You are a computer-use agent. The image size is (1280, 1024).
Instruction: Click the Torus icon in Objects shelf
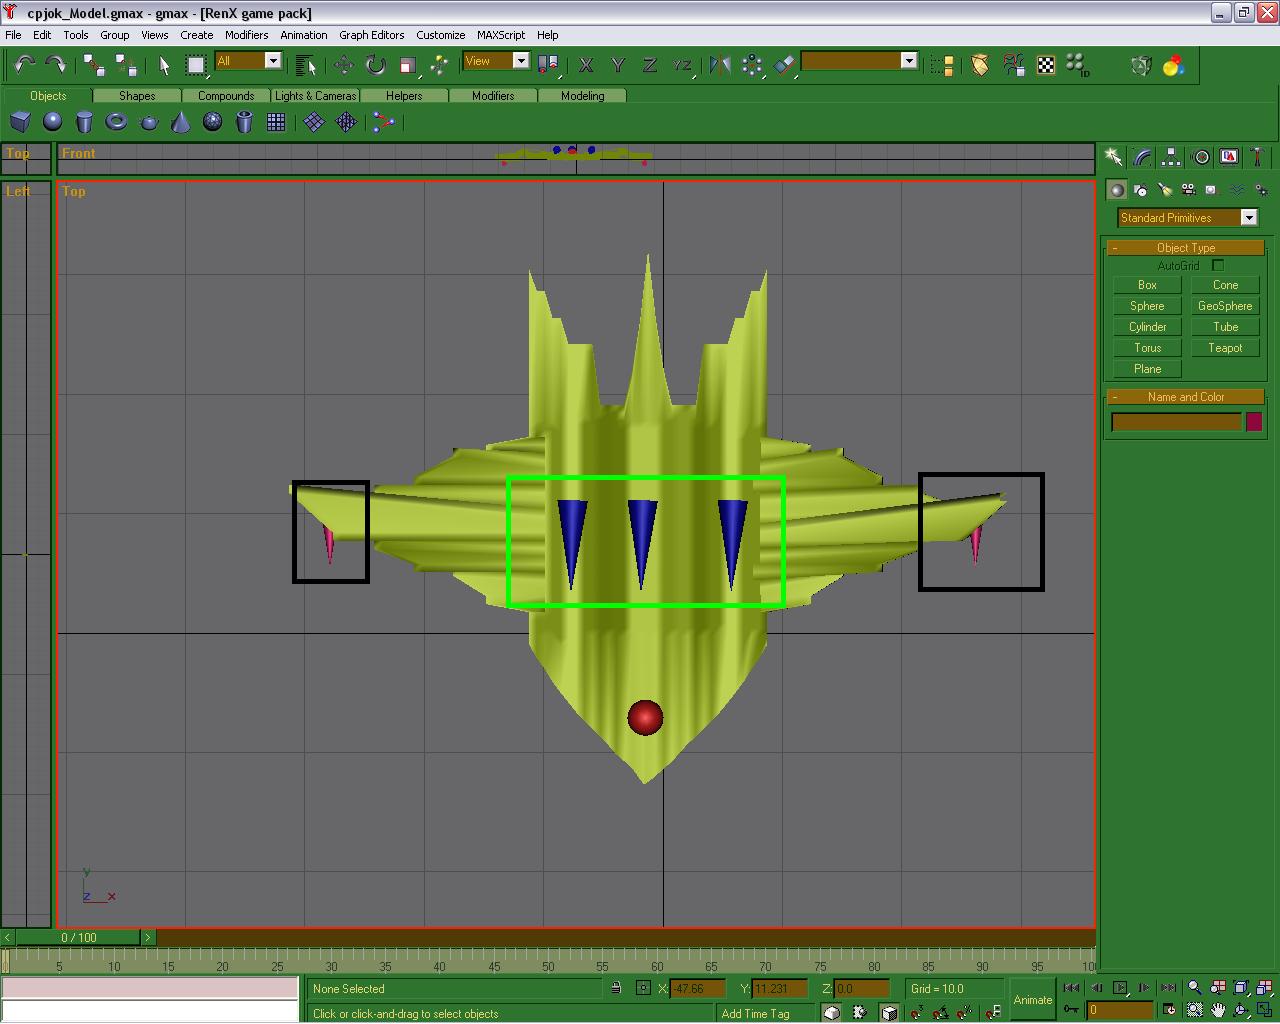(116, 122)
